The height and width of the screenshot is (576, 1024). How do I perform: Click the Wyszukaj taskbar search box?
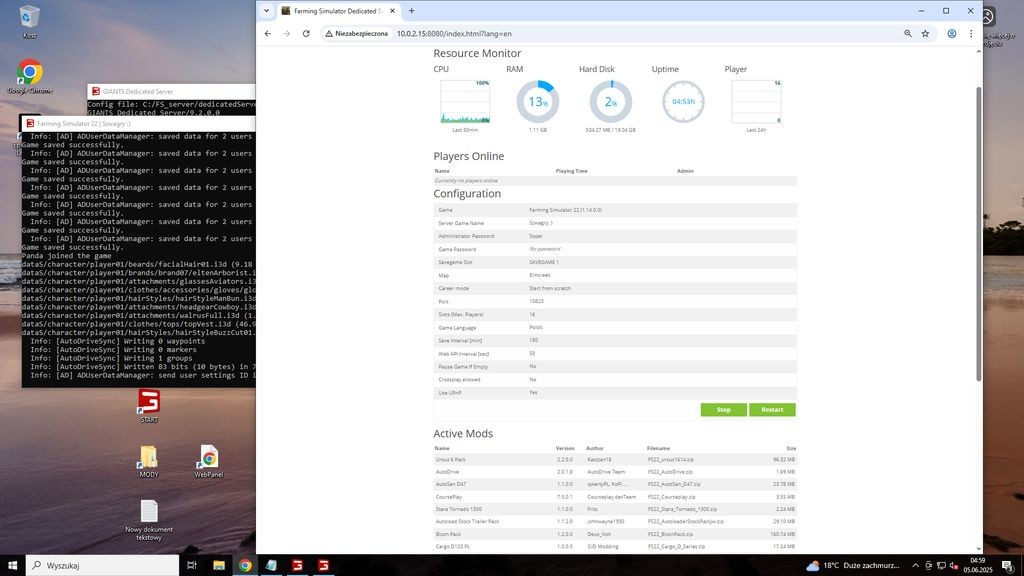pos(102,565)
